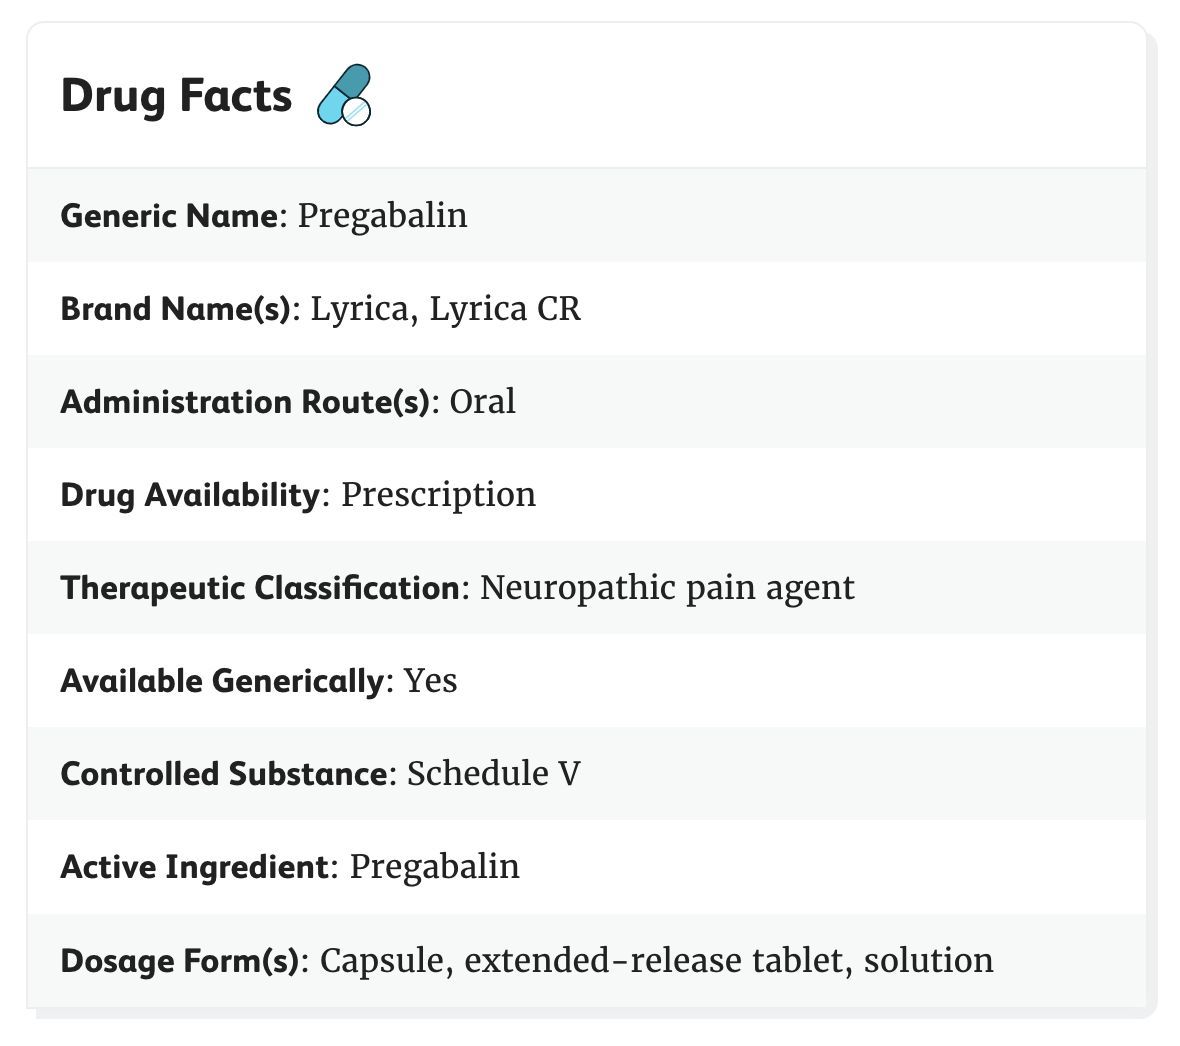Click the Drug Availability label
This screenshot has width=1180, height=1046.
(191, 495)
